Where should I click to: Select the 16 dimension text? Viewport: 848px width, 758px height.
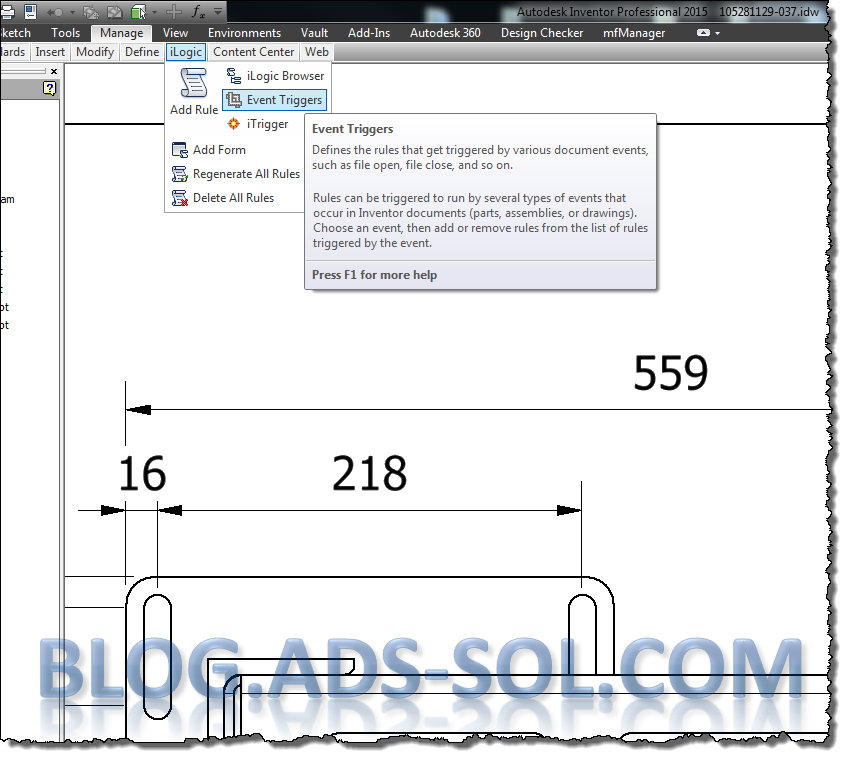point(142,473)
